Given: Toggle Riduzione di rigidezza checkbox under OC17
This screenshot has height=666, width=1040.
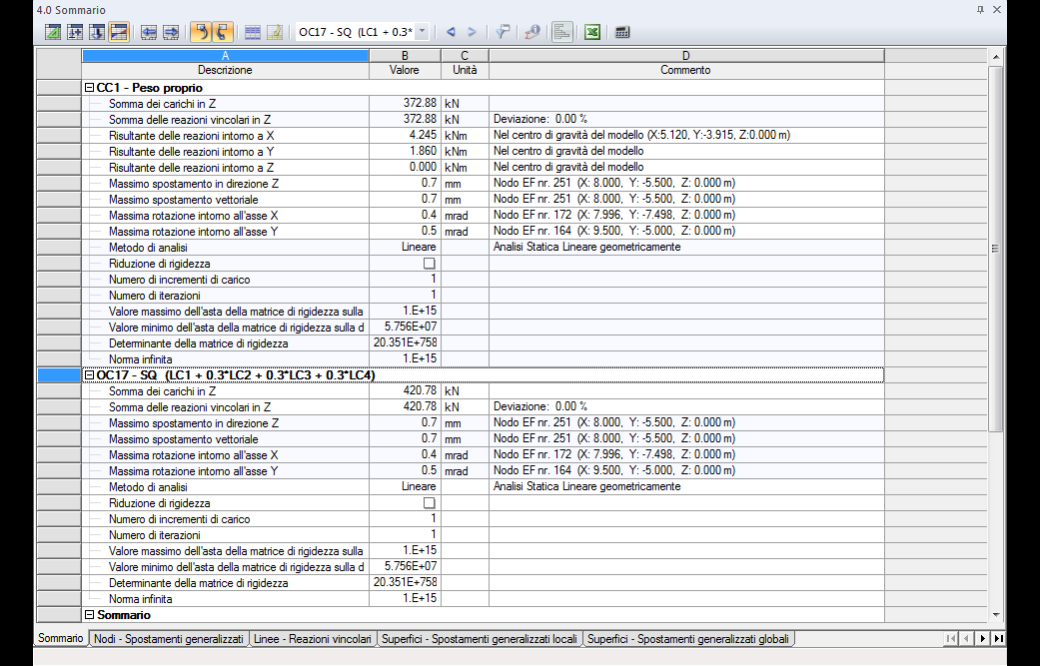Looking at the screenshot, I should (429, 503).
